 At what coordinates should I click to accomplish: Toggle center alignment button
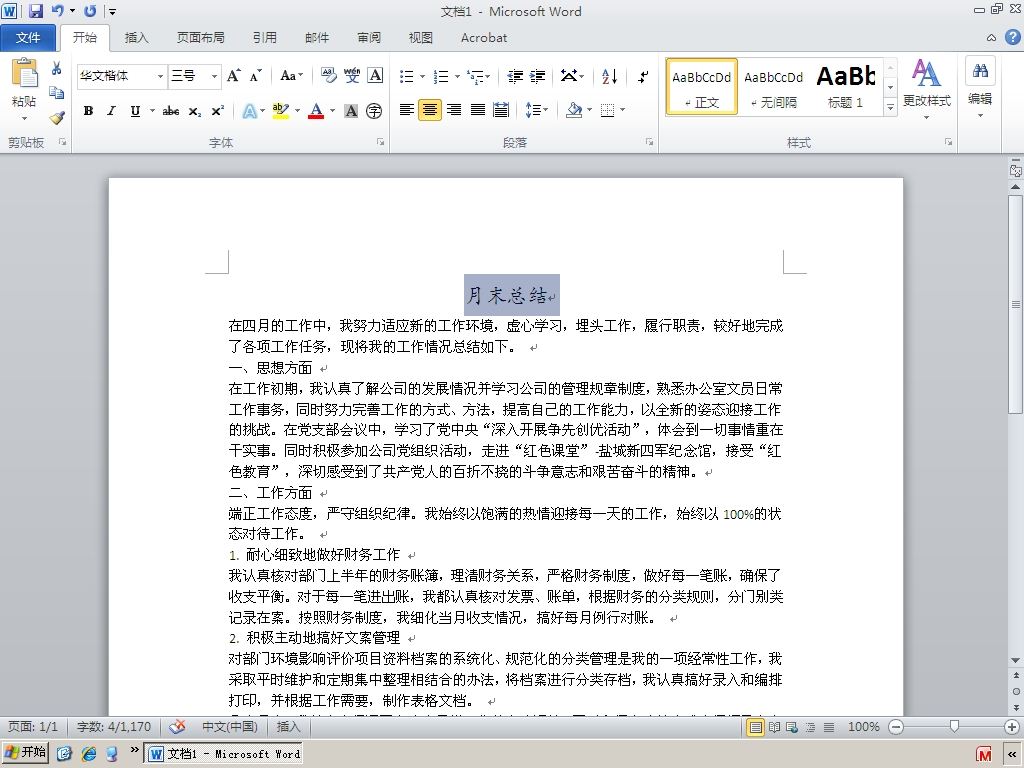click(x=430, y=110)
